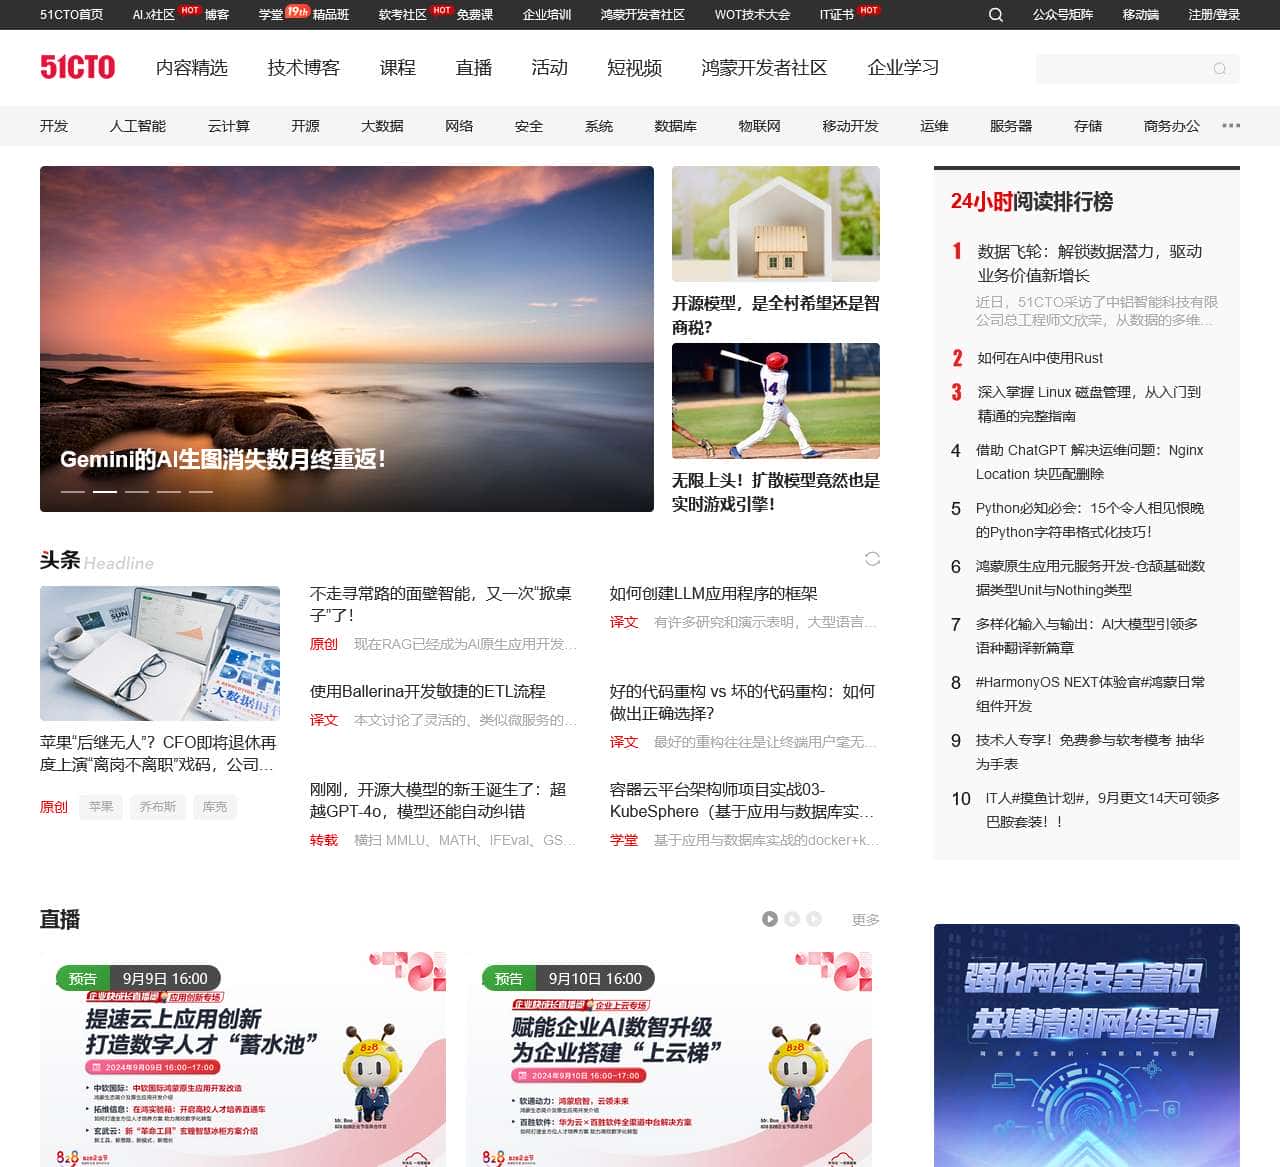Click the 原创 tag under the Apple article

53,806
